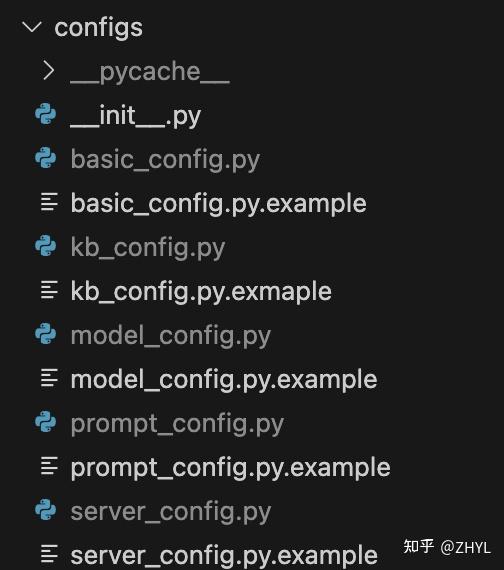Click the Python icon next to prompt_config.py
Viewport: 504px width, 570px height.
tap(46, 422)
